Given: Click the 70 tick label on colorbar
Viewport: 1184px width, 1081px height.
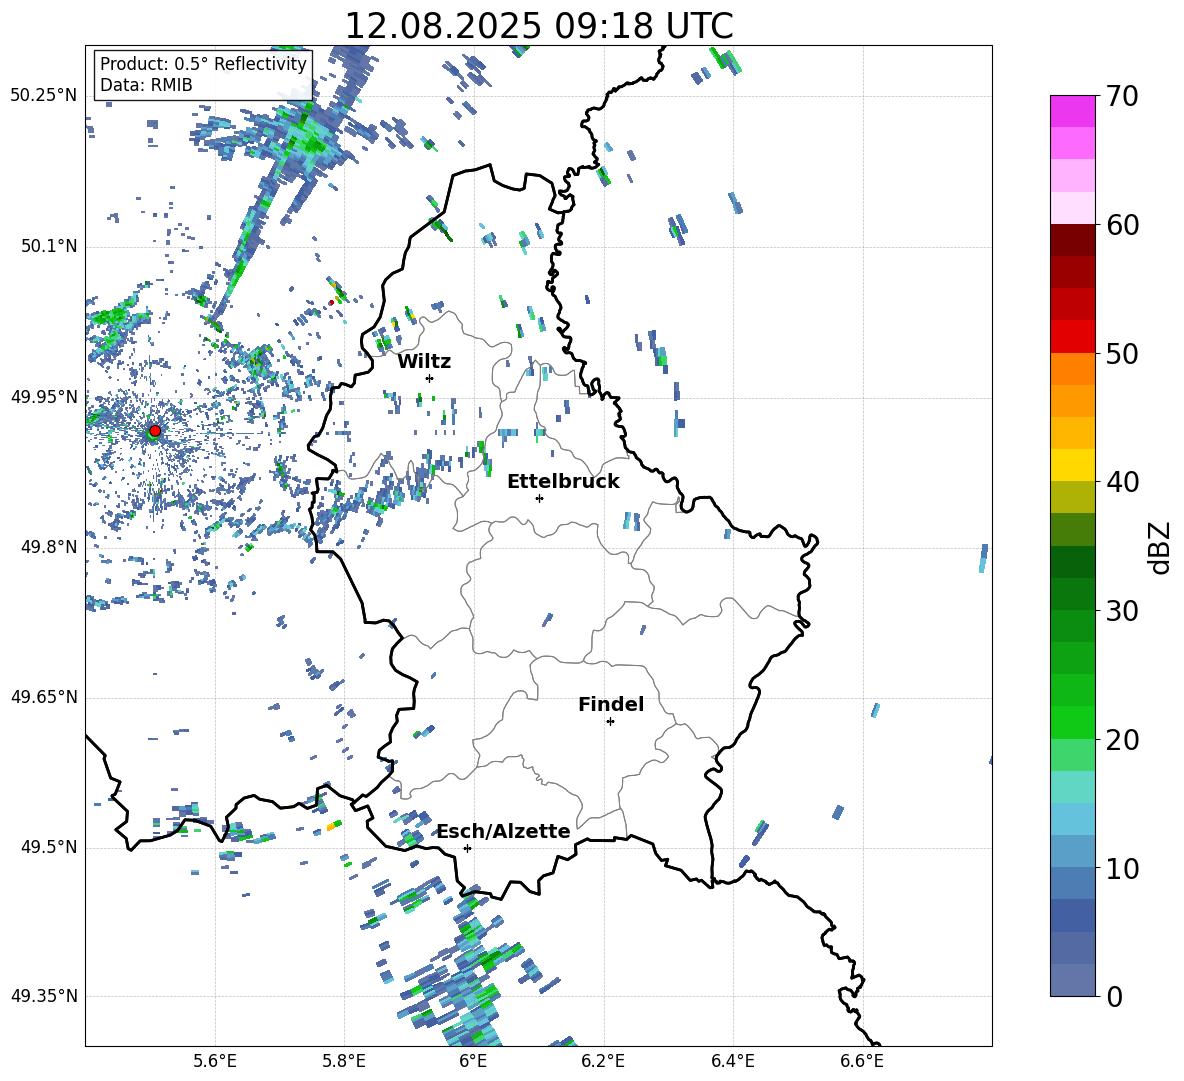Looking at the screenshot, I should point(1122,97).
